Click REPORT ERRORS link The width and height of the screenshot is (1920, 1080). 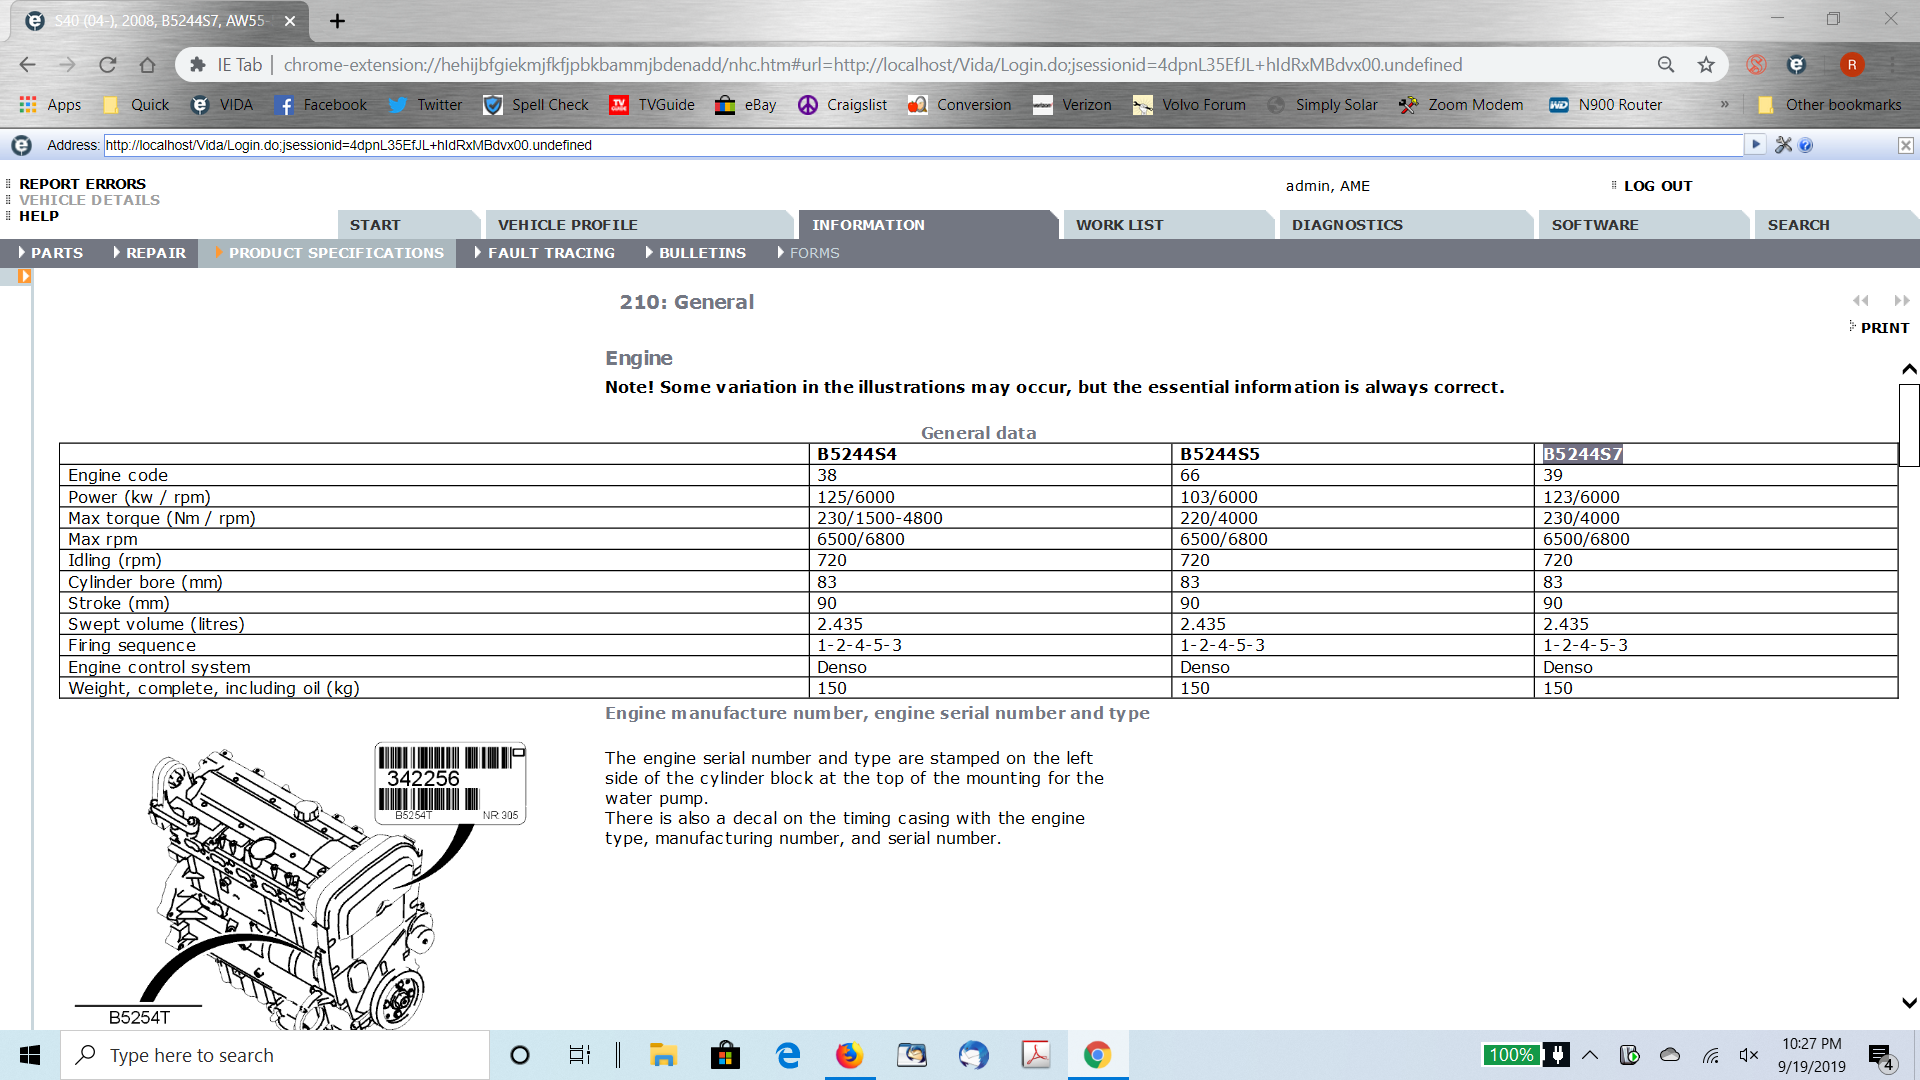coord(82,184)
